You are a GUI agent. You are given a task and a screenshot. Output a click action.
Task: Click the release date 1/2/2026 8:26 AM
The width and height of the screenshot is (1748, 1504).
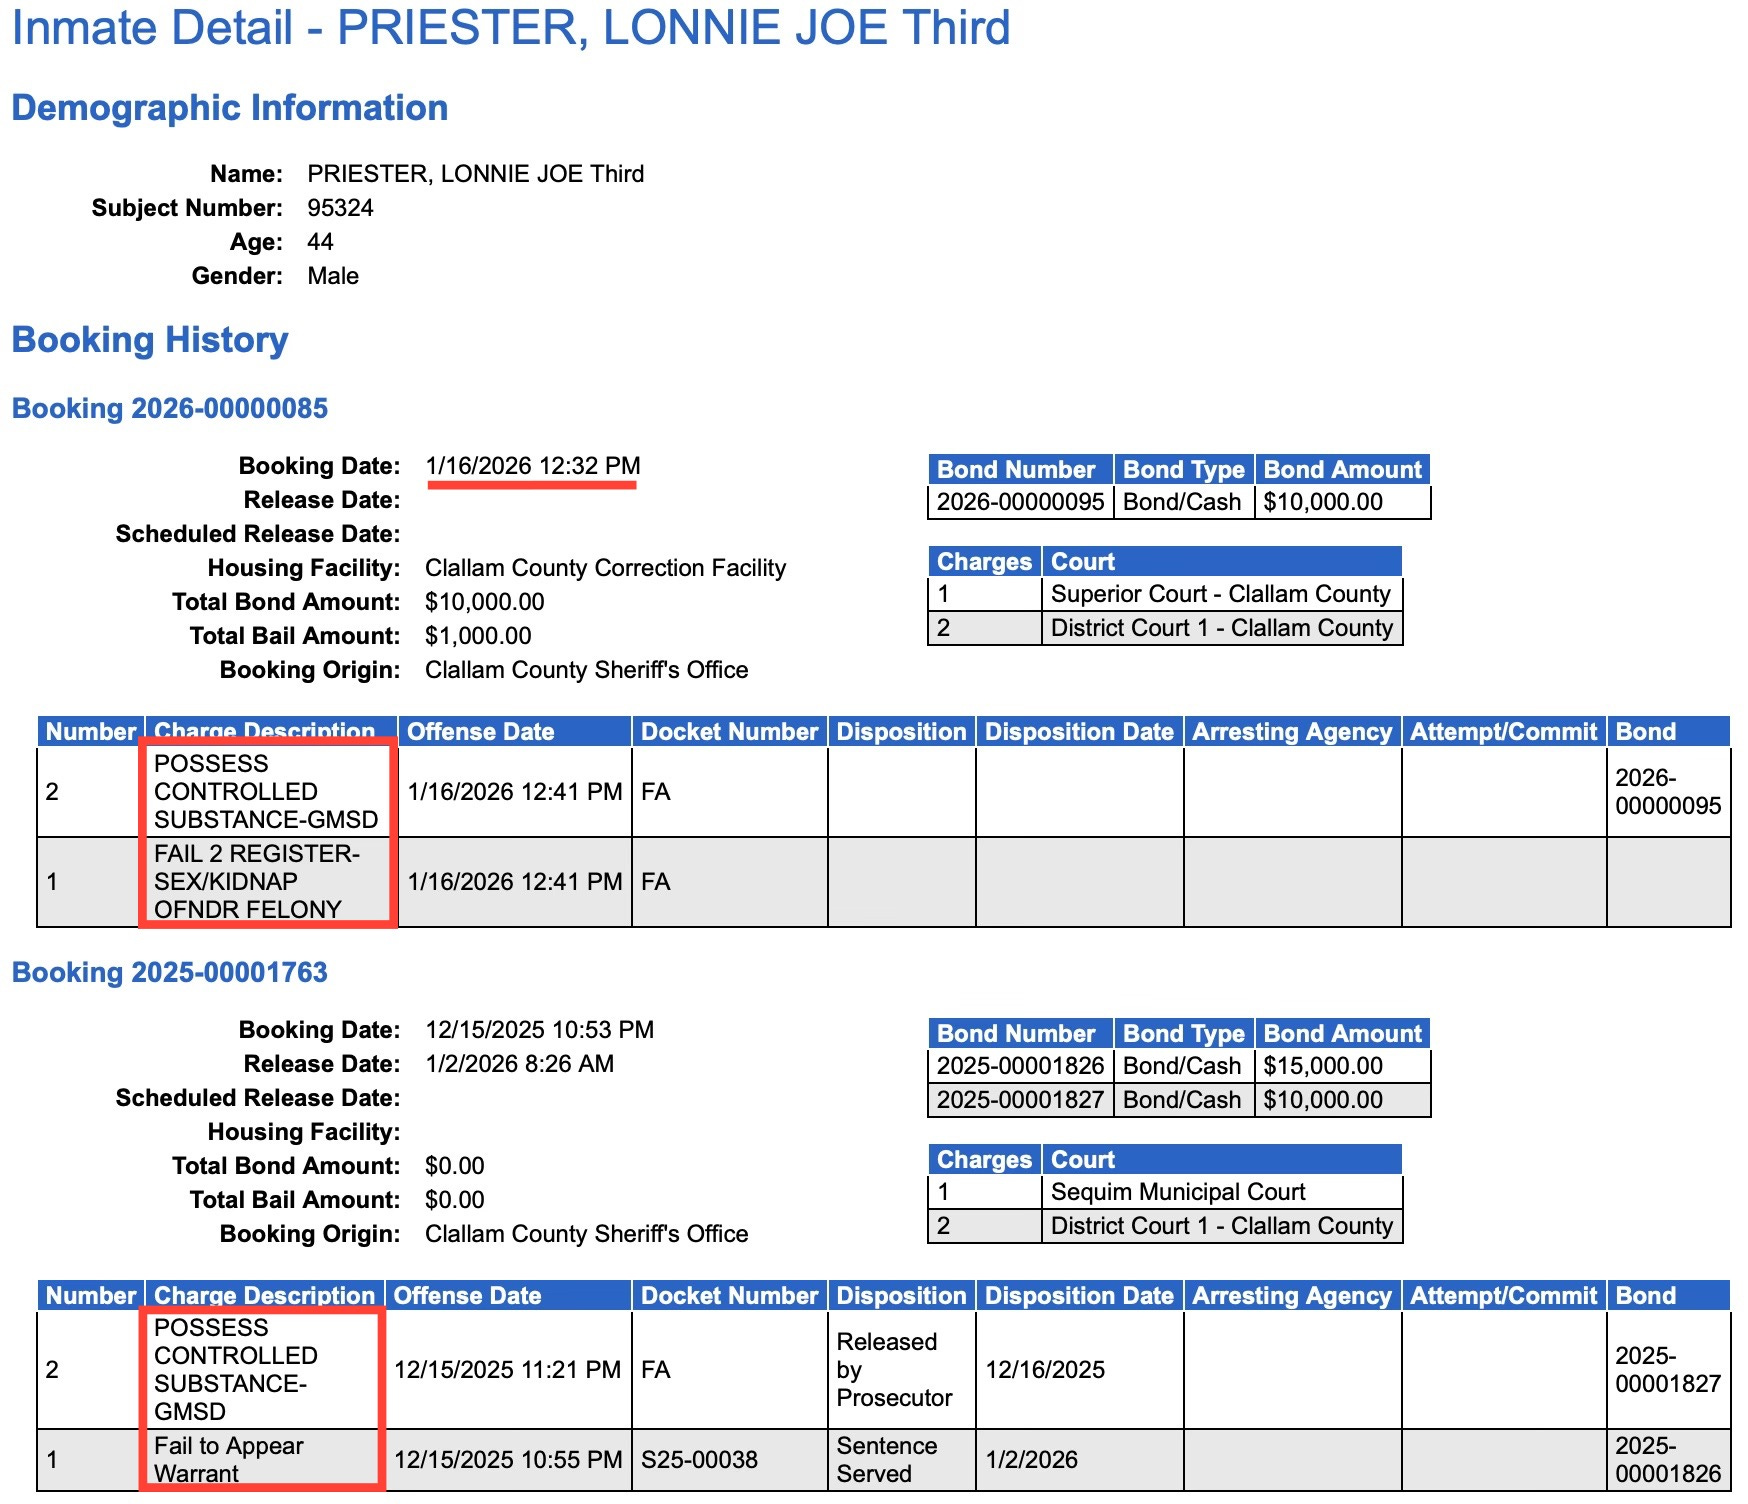519,1064
